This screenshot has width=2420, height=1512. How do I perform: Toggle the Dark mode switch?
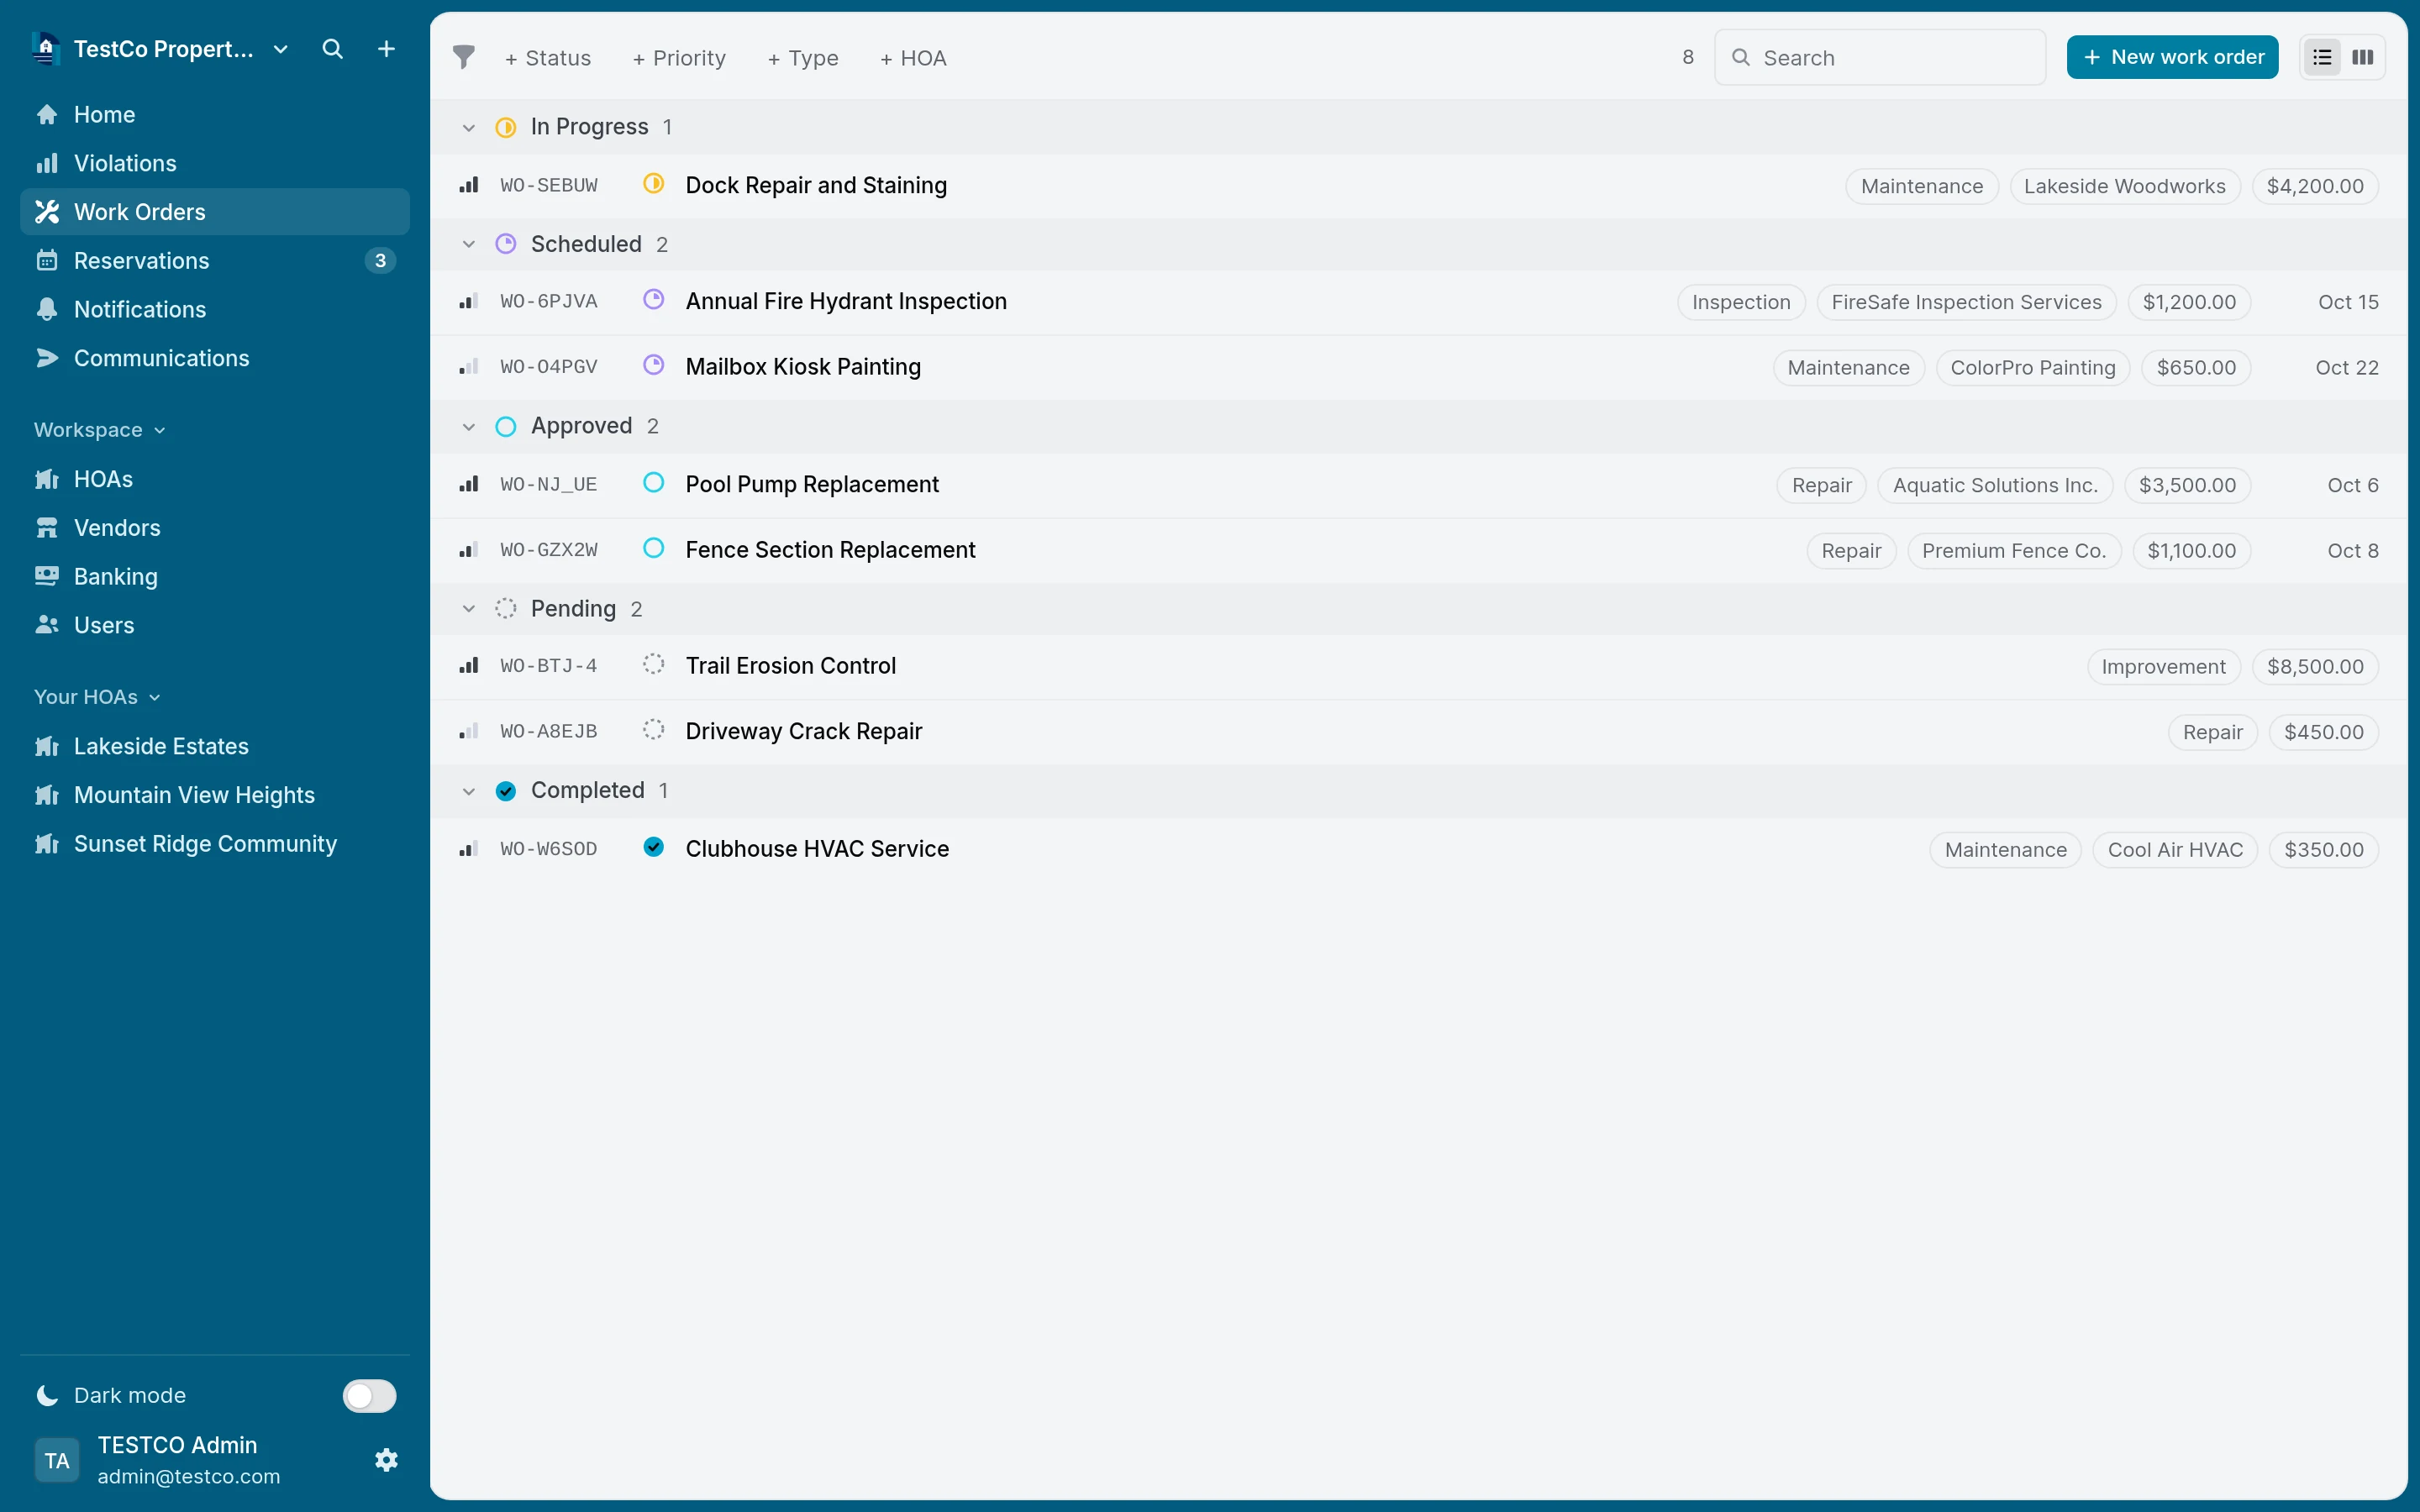(369, 1395)
